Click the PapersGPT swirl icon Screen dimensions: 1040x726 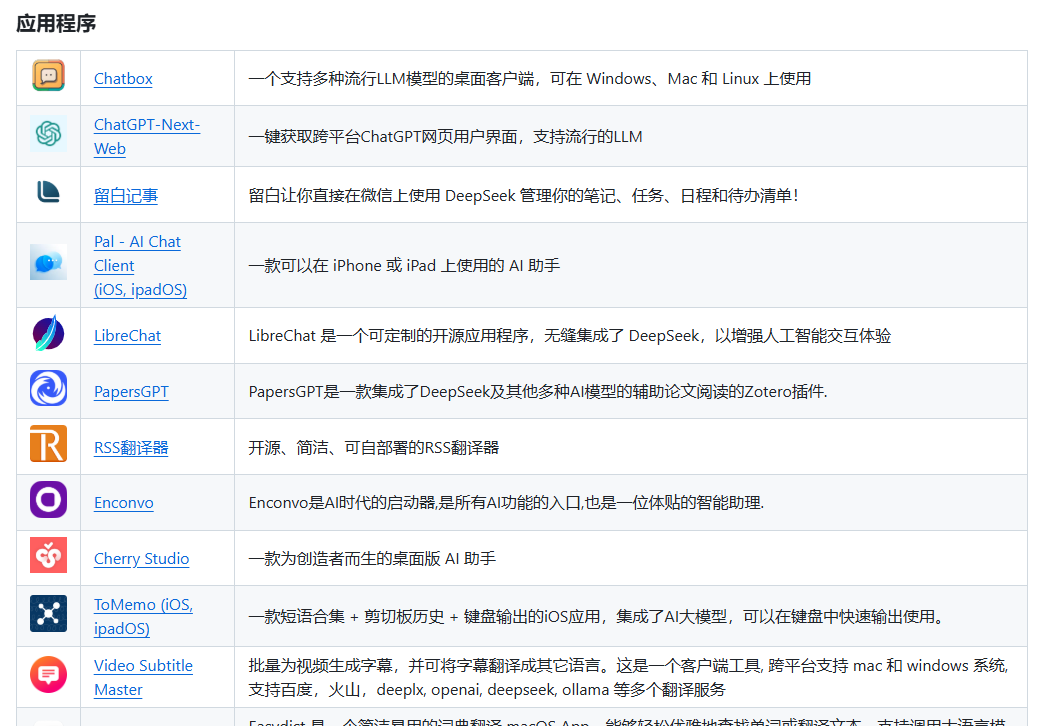tap(47, 391)
